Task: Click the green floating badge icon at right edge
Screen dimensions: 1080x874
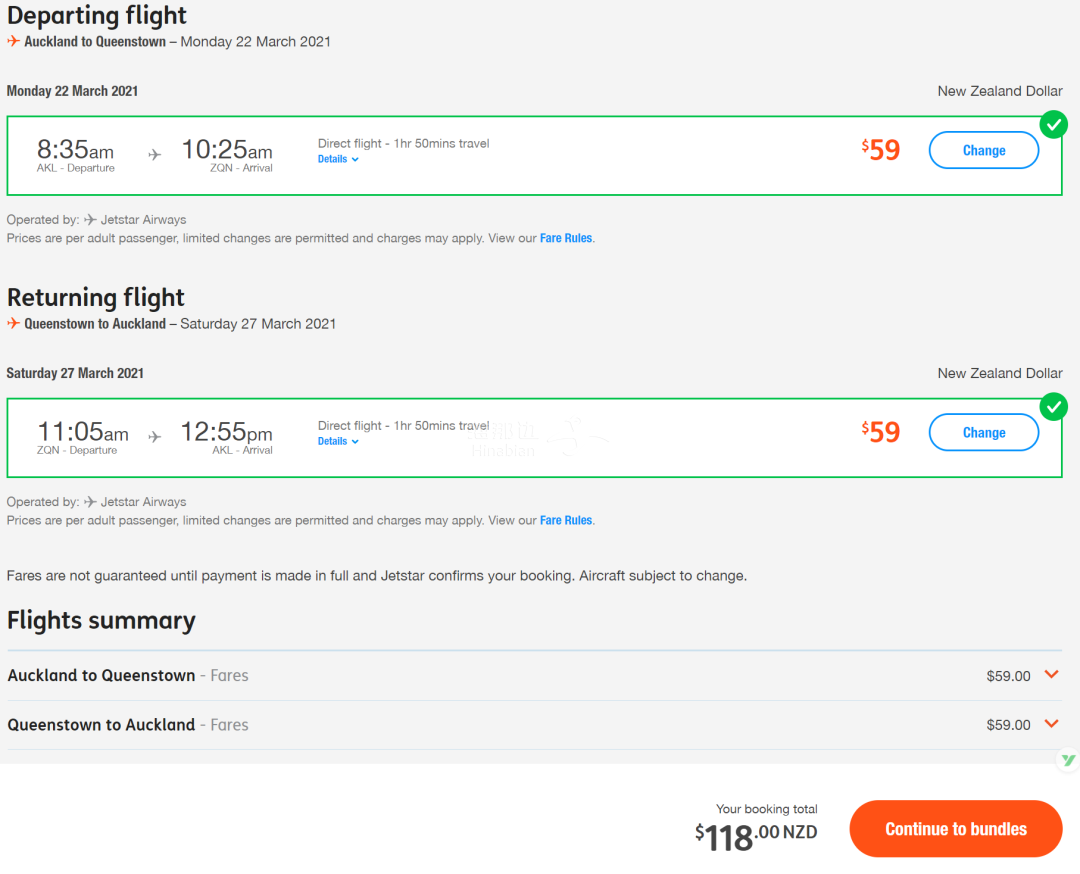Action: (1068, 760)
